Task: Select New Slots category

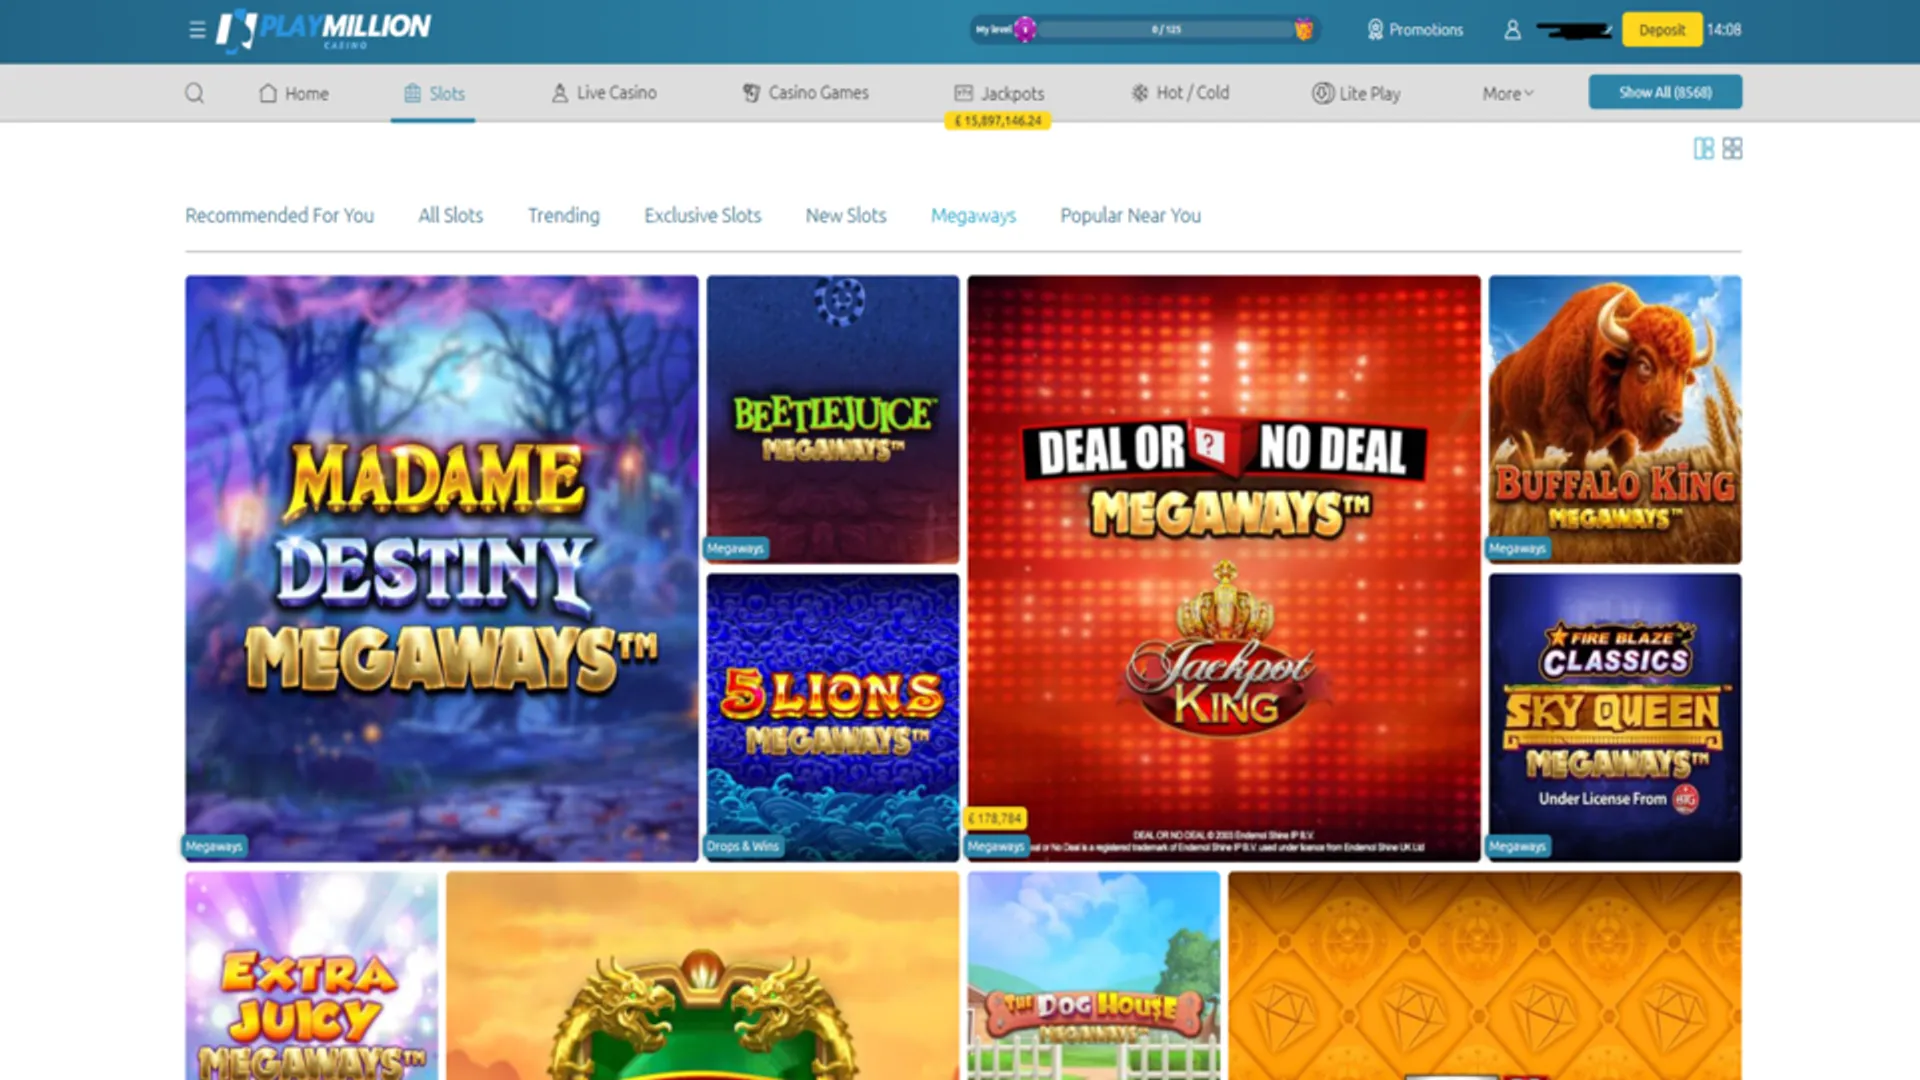Action: coord(846,215)
